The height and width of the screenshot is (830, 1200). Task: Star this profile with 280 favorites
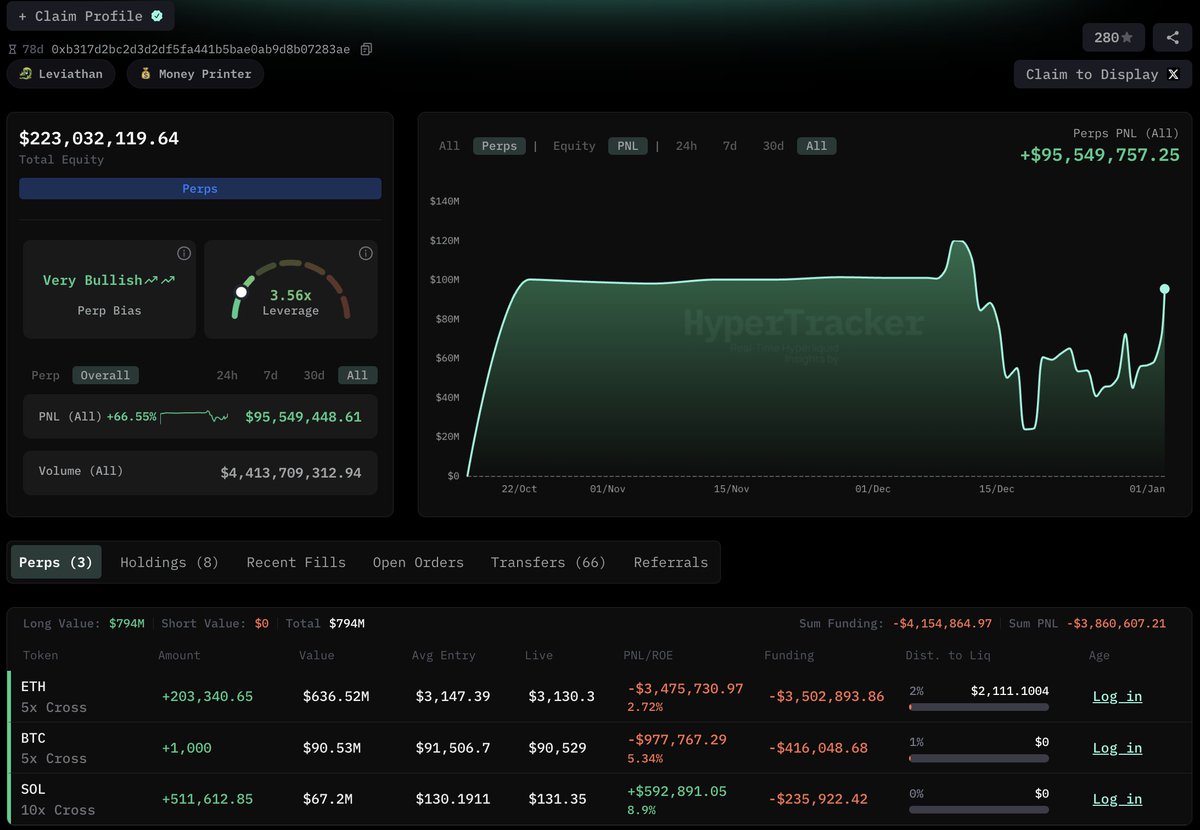(x=1113, y=37)
